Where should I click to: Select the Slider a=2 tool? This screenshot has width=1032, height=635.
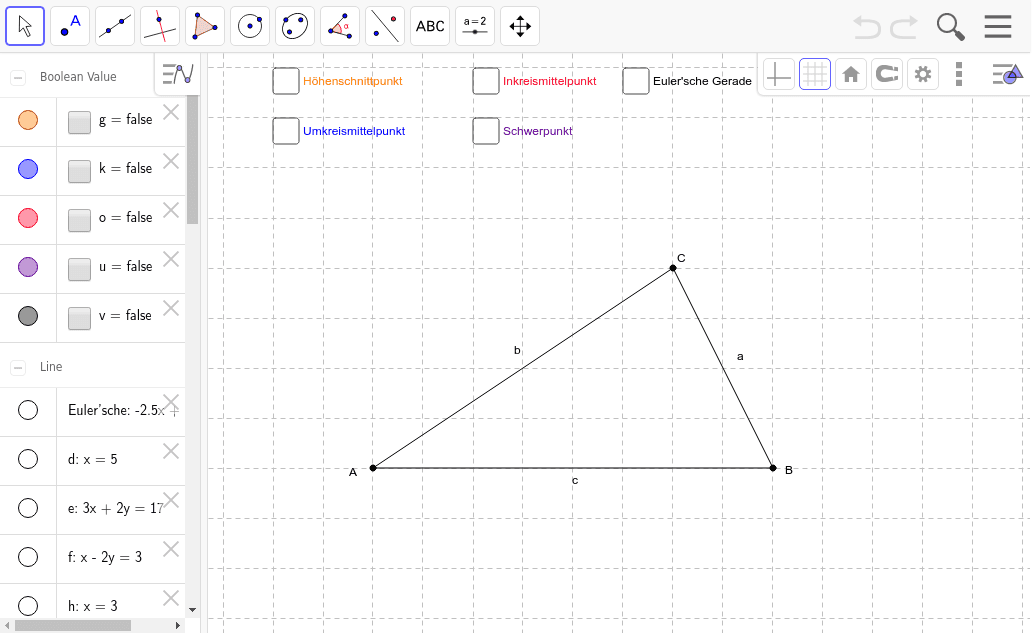click(x=475, y=26)
